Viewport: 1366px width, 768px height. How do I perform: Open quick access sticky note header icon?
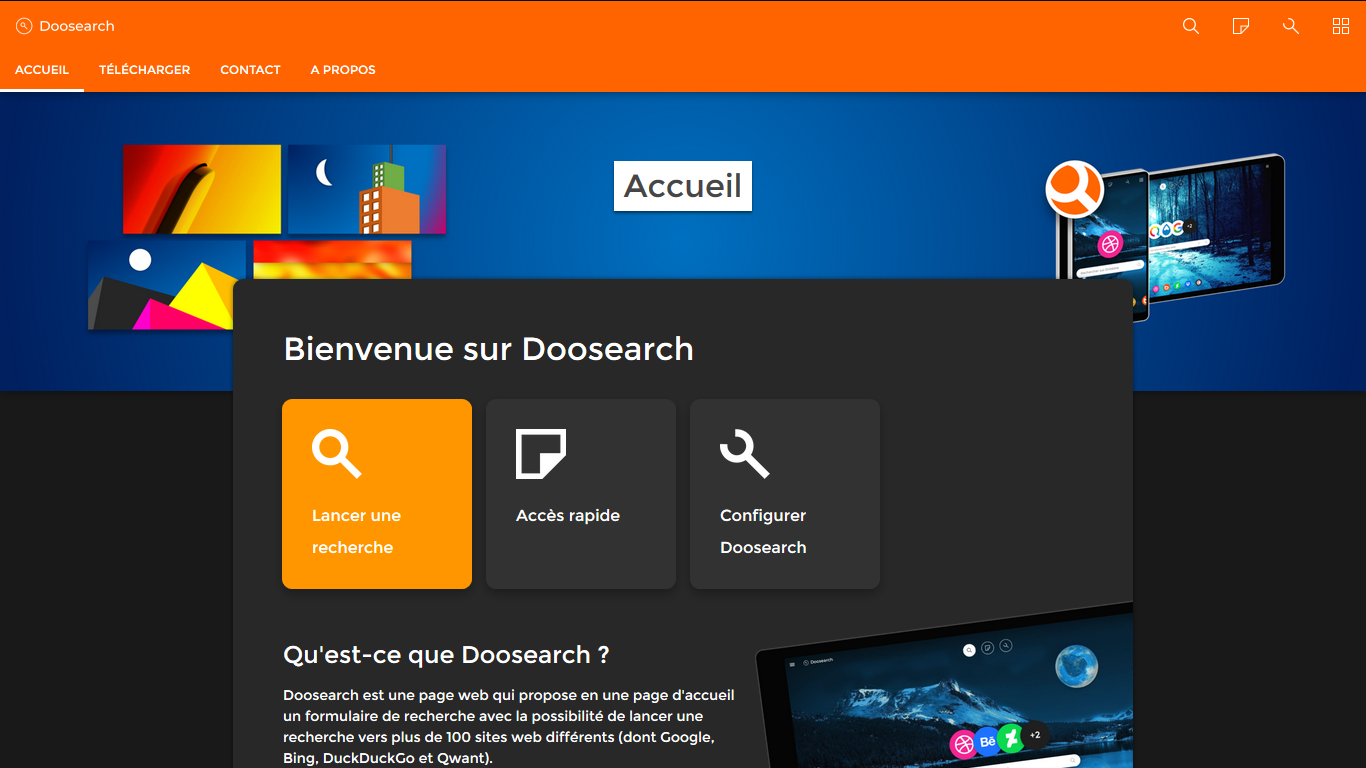(x=1240, y=26)
